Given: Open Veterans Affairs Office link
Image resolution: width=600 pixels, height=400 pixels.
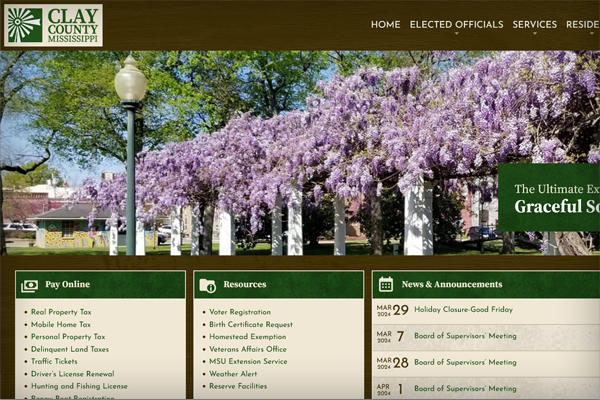Looking at the screenshot, I should [x=248, y=349].
